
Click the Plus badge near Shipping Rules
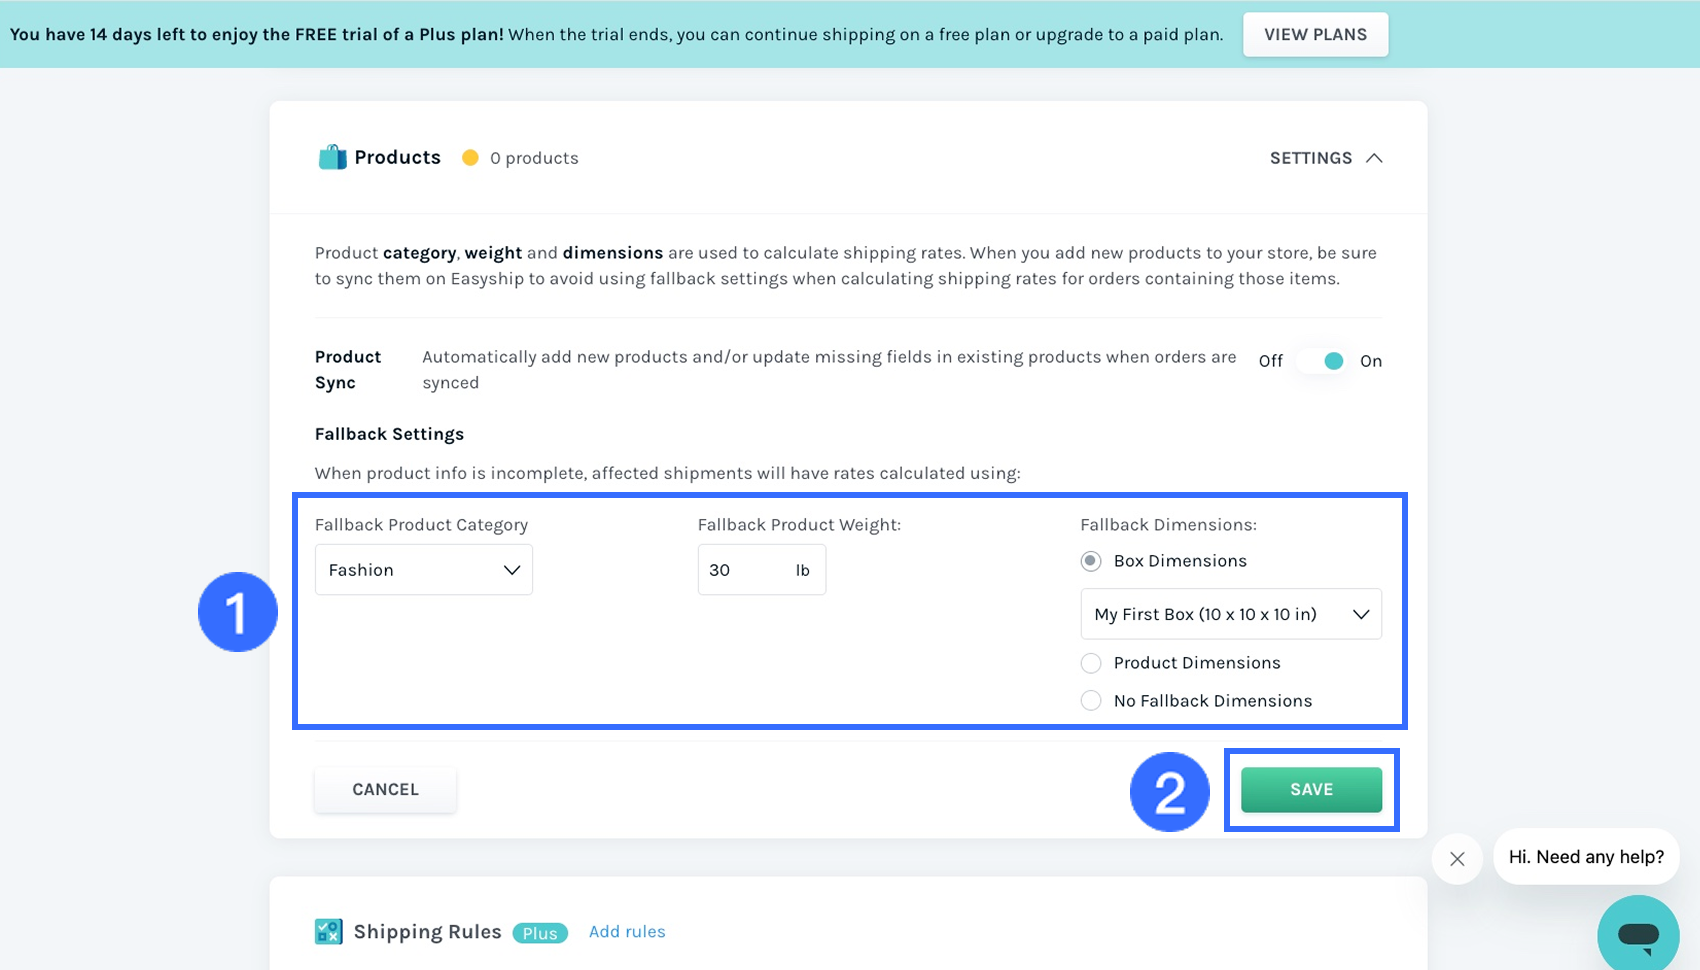point(540,933)
